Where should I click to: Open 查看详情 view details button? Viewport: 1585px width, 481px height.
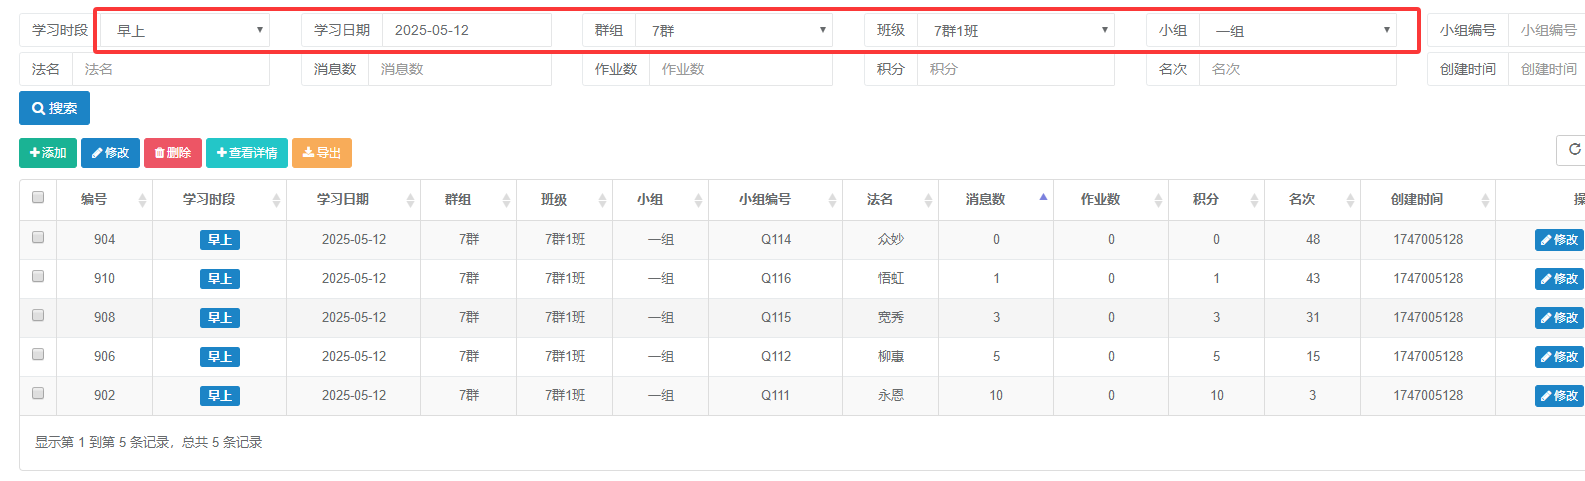247,153
